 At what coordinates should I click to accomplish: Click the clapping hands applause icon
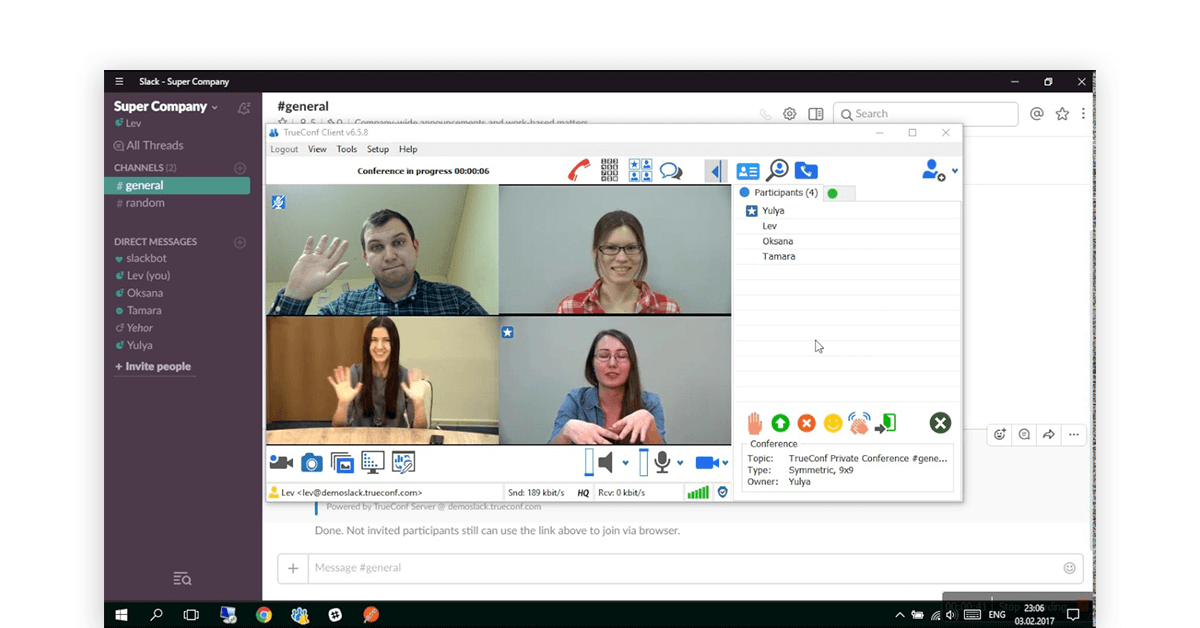pyautogui.click(x=859, y=423)
